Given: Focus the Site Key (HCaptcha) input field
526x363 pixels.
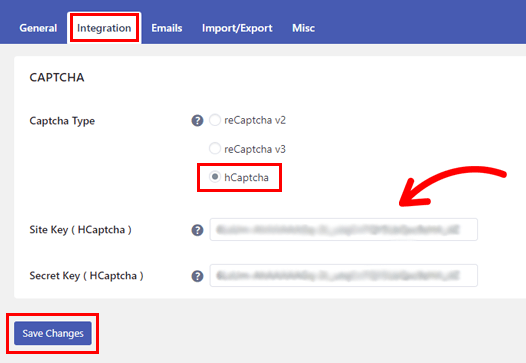Looking at the screenshot, I should [x=344, y=229].
